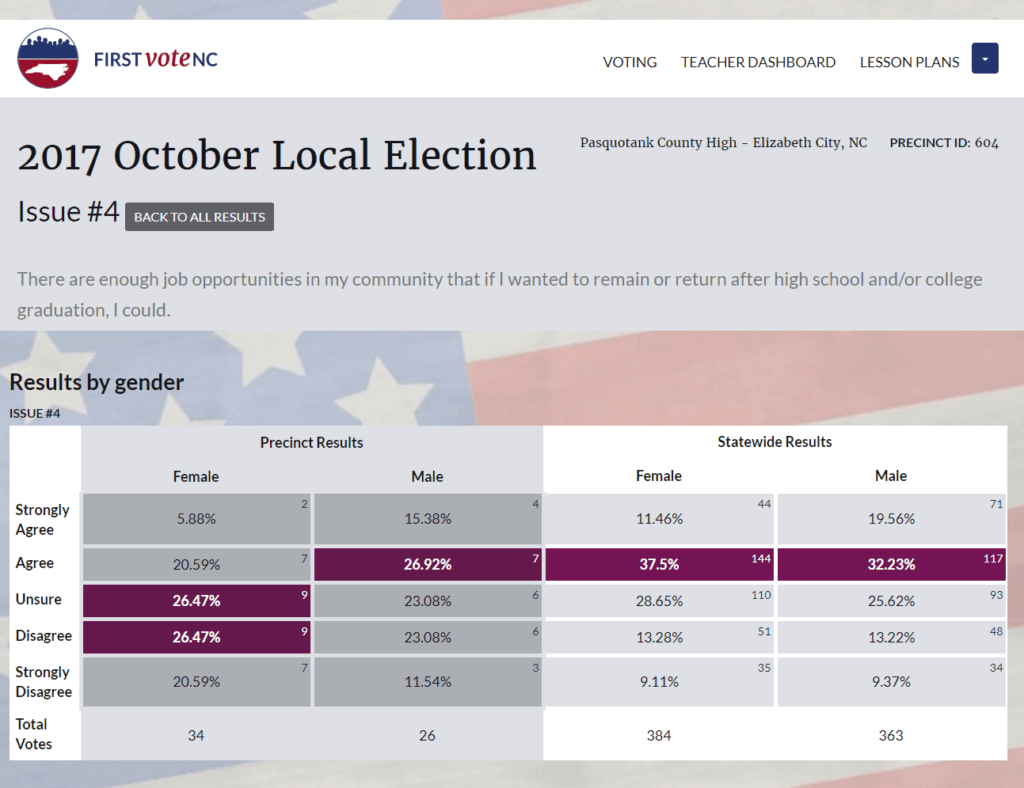This screenshot has width=1024, height=788.
Task: Click the First Vote NC logo icon
Action: (48, 59)
